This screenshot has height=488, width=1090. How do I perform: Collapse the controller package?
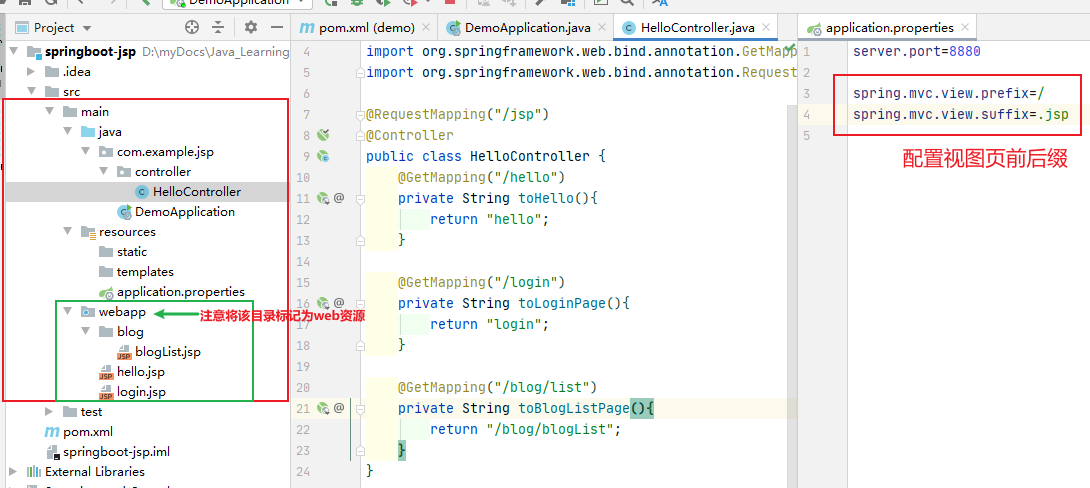pos(103,172)
